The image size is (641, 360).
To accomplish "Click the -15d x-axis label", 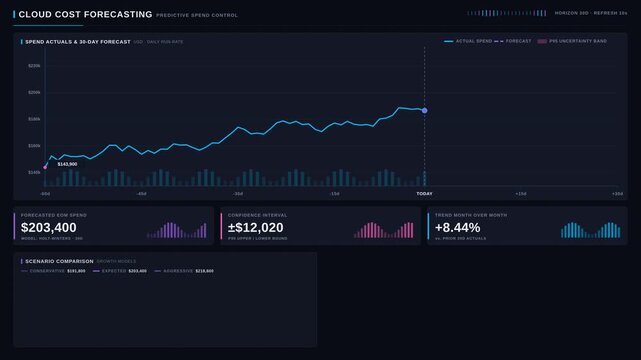I will 334,194.
